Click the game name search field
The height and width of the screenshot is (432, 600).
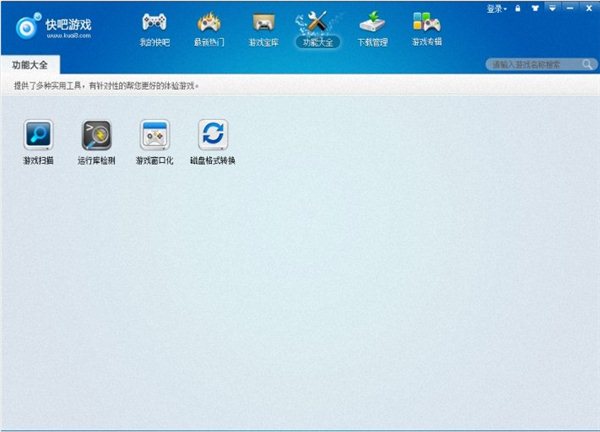pyautogui.click(x=534, y=65)
